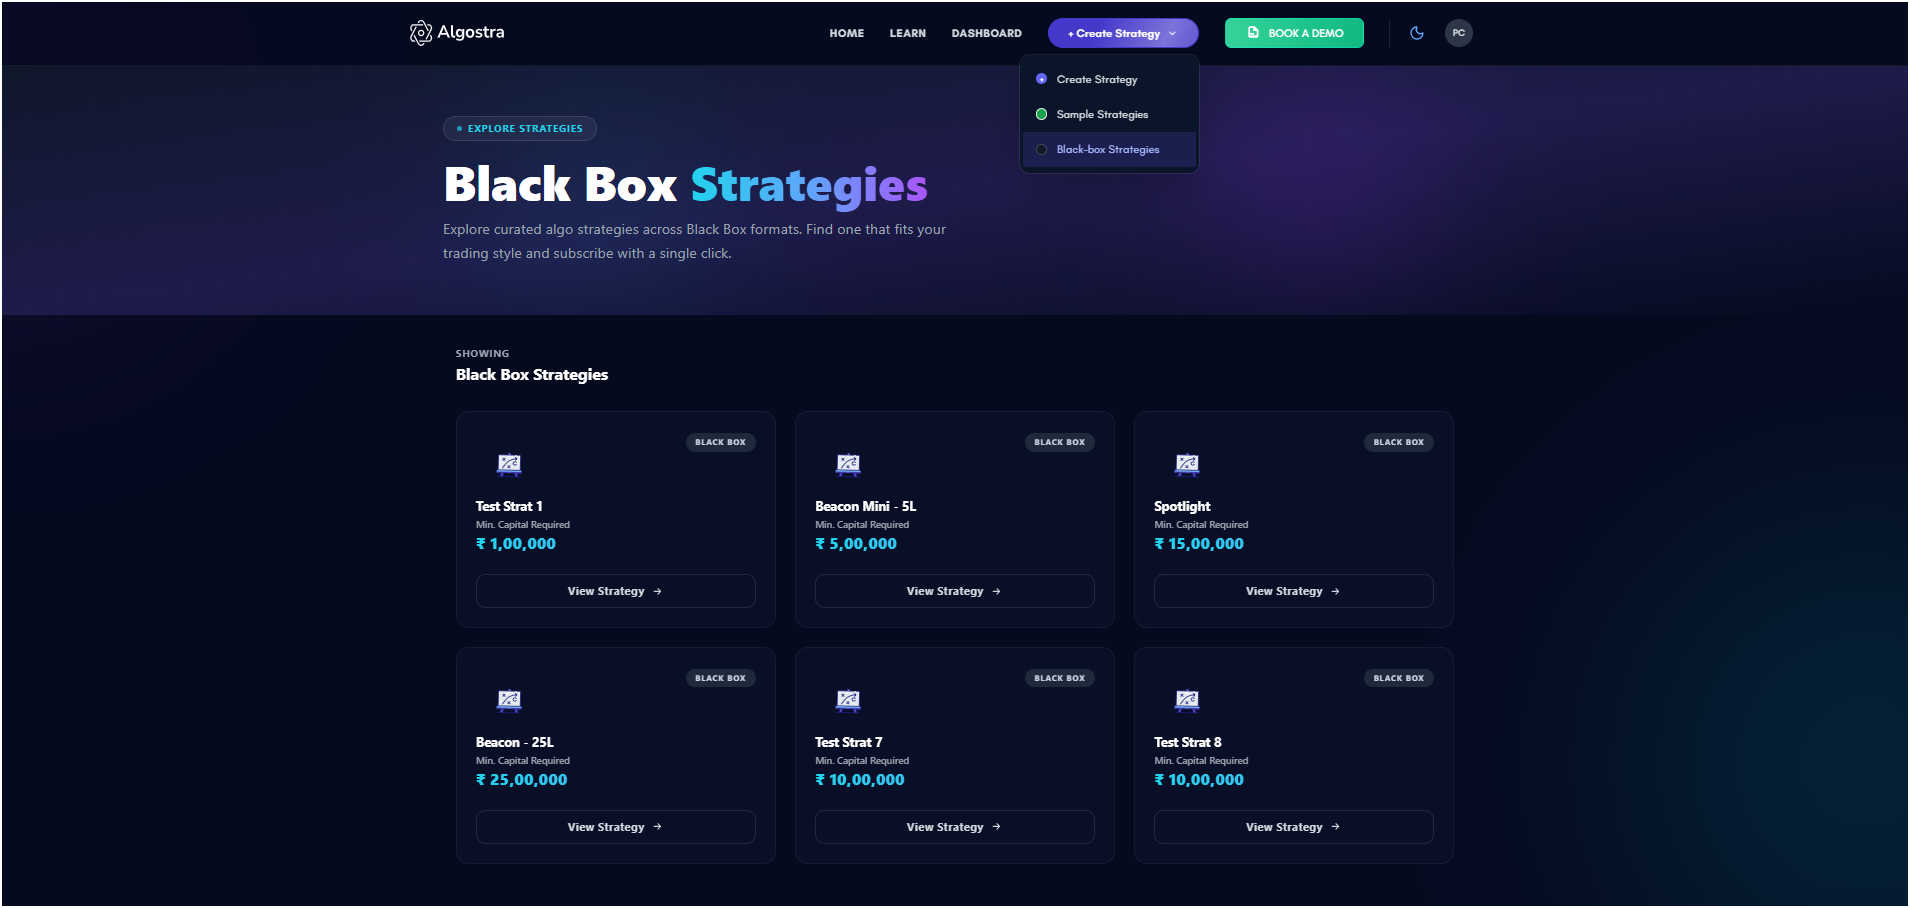Screen dimensions: 1910x908
Task: Click the Black Box tag on Test Strat 8
Action: [x=1398, y=678]
